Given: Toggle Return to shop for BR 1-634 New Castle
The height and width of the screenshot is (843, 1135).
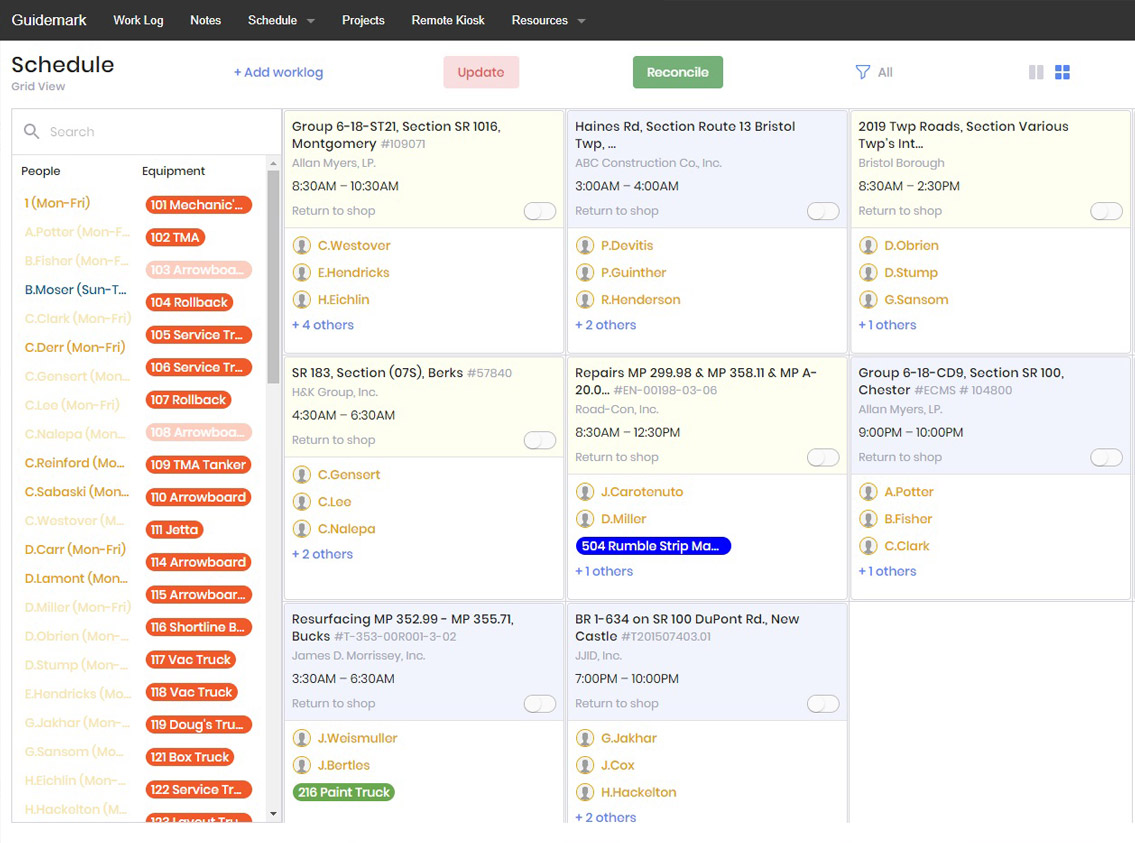Looking at the screenshot, I should pyautogui.click(x=823, y=703).
